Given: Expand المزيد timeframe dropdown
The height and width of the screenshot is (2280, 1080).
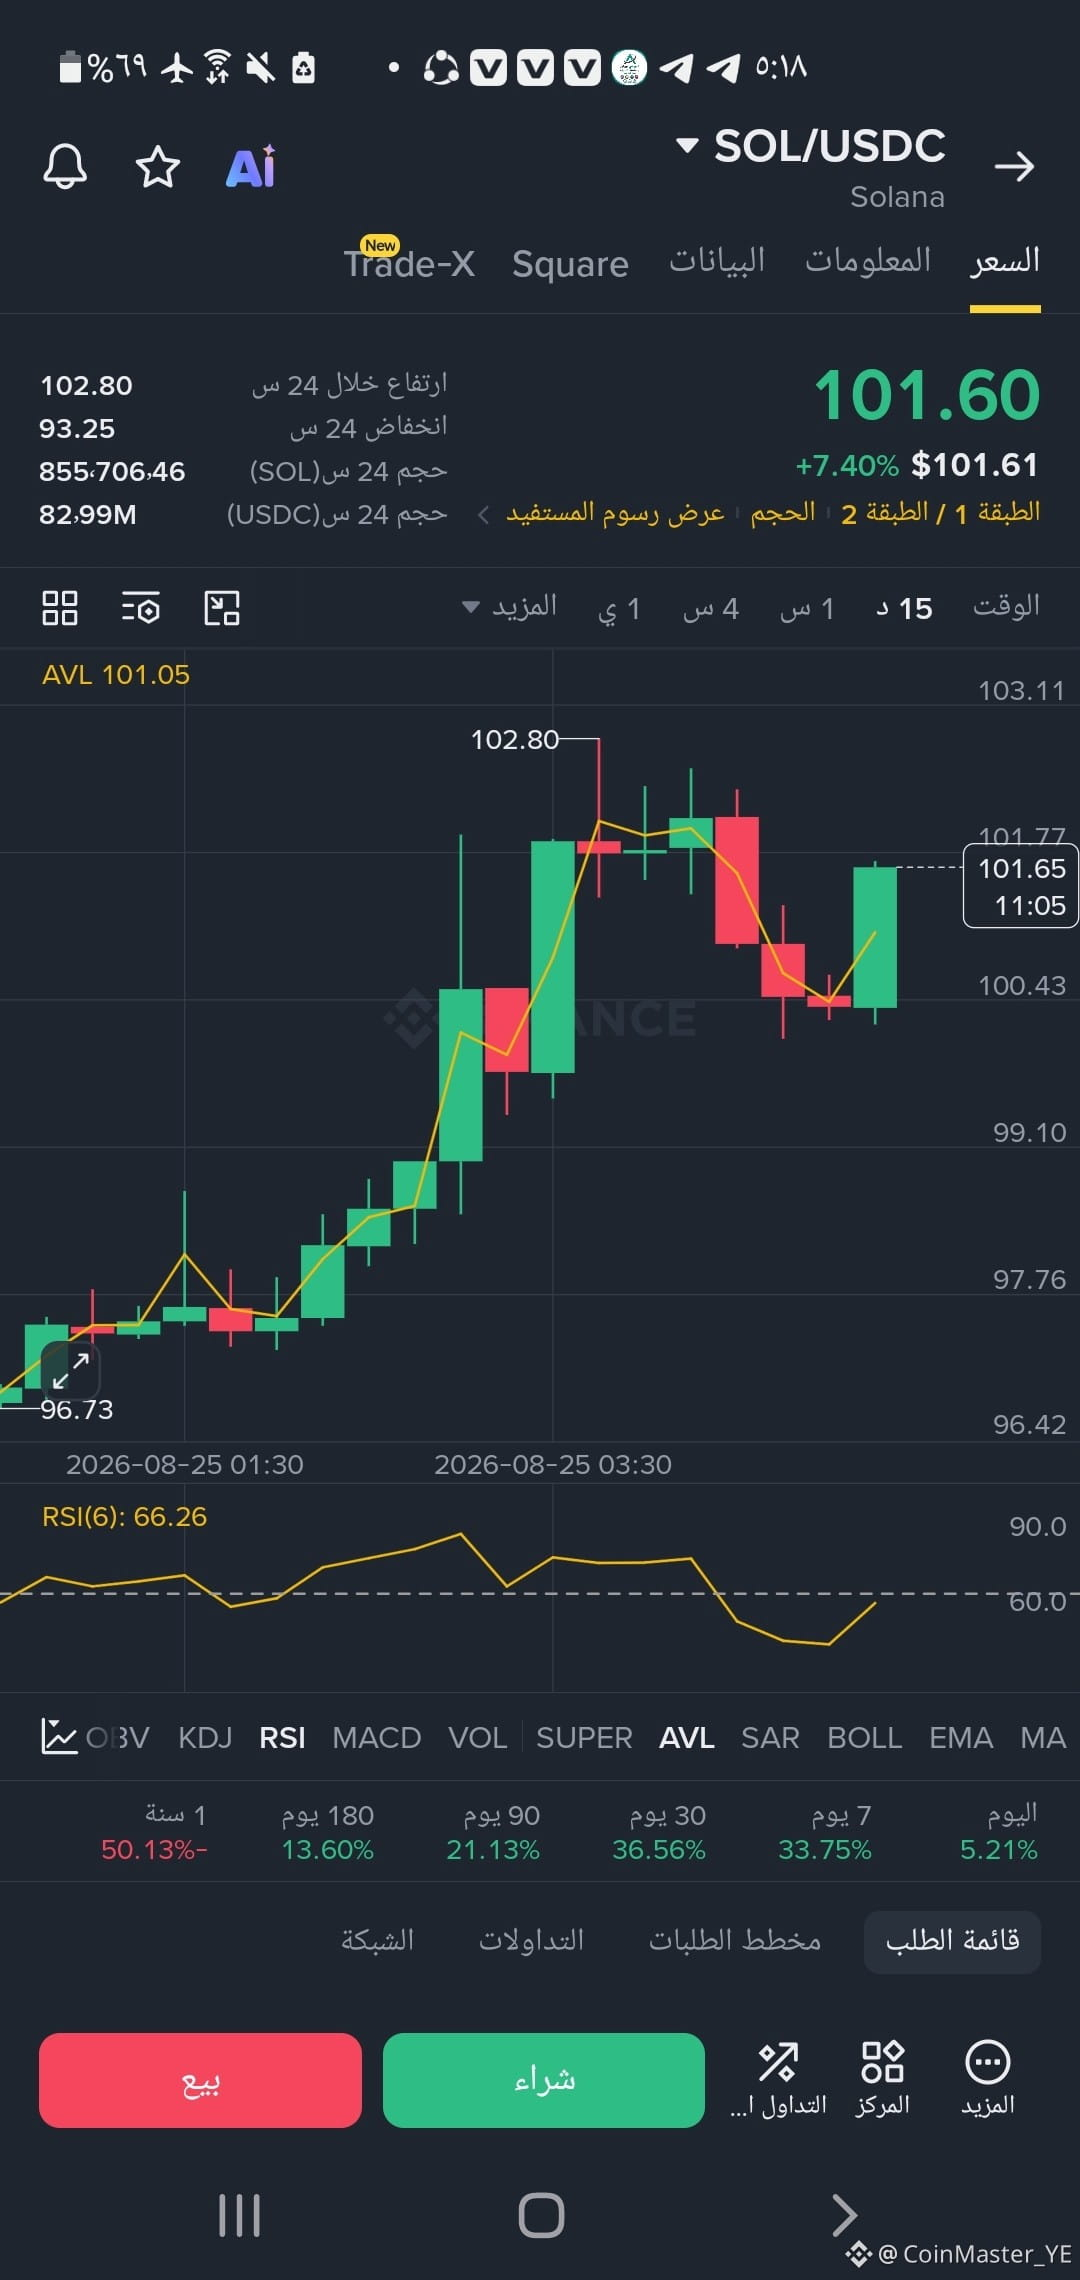Looking at the screenshot, I should point(509,607).
